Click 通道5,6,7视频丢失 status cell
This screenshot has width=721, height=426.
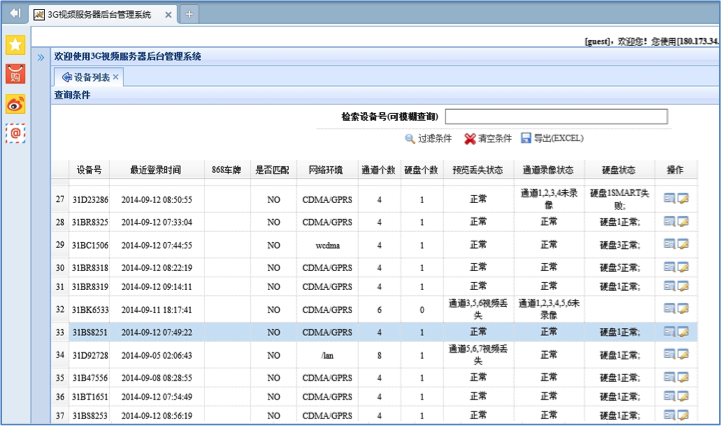click(478, 355)
